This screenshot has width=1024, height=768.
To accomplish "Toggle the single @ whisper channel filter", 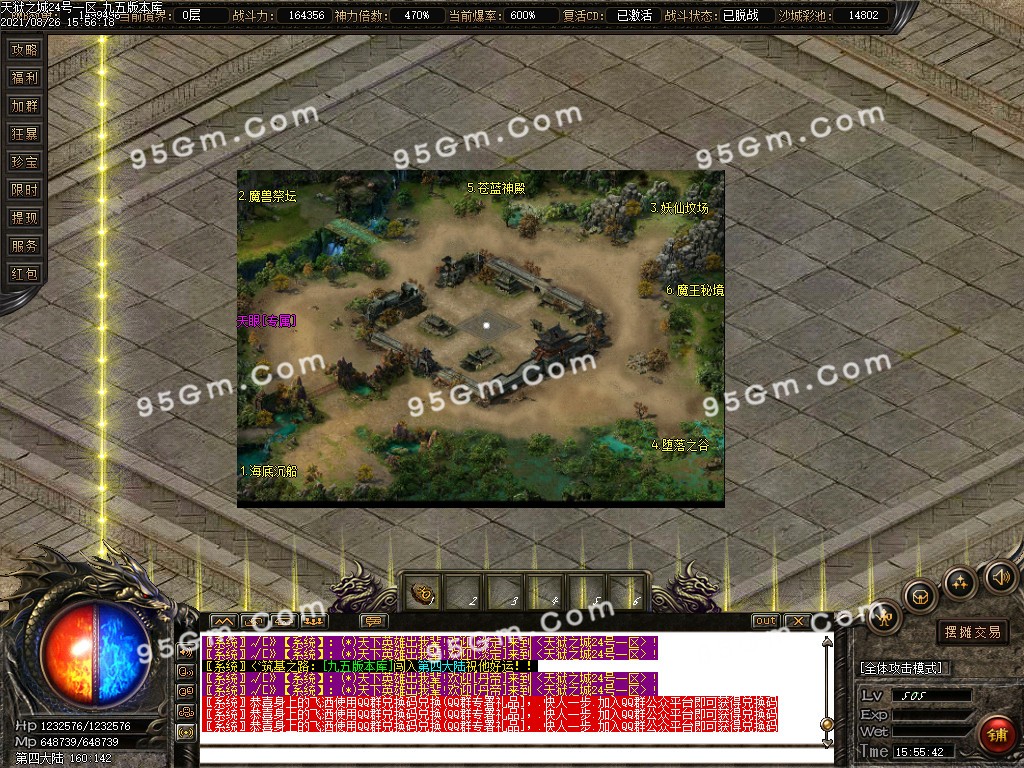I will pyautogui.click(x=186, y=671).
